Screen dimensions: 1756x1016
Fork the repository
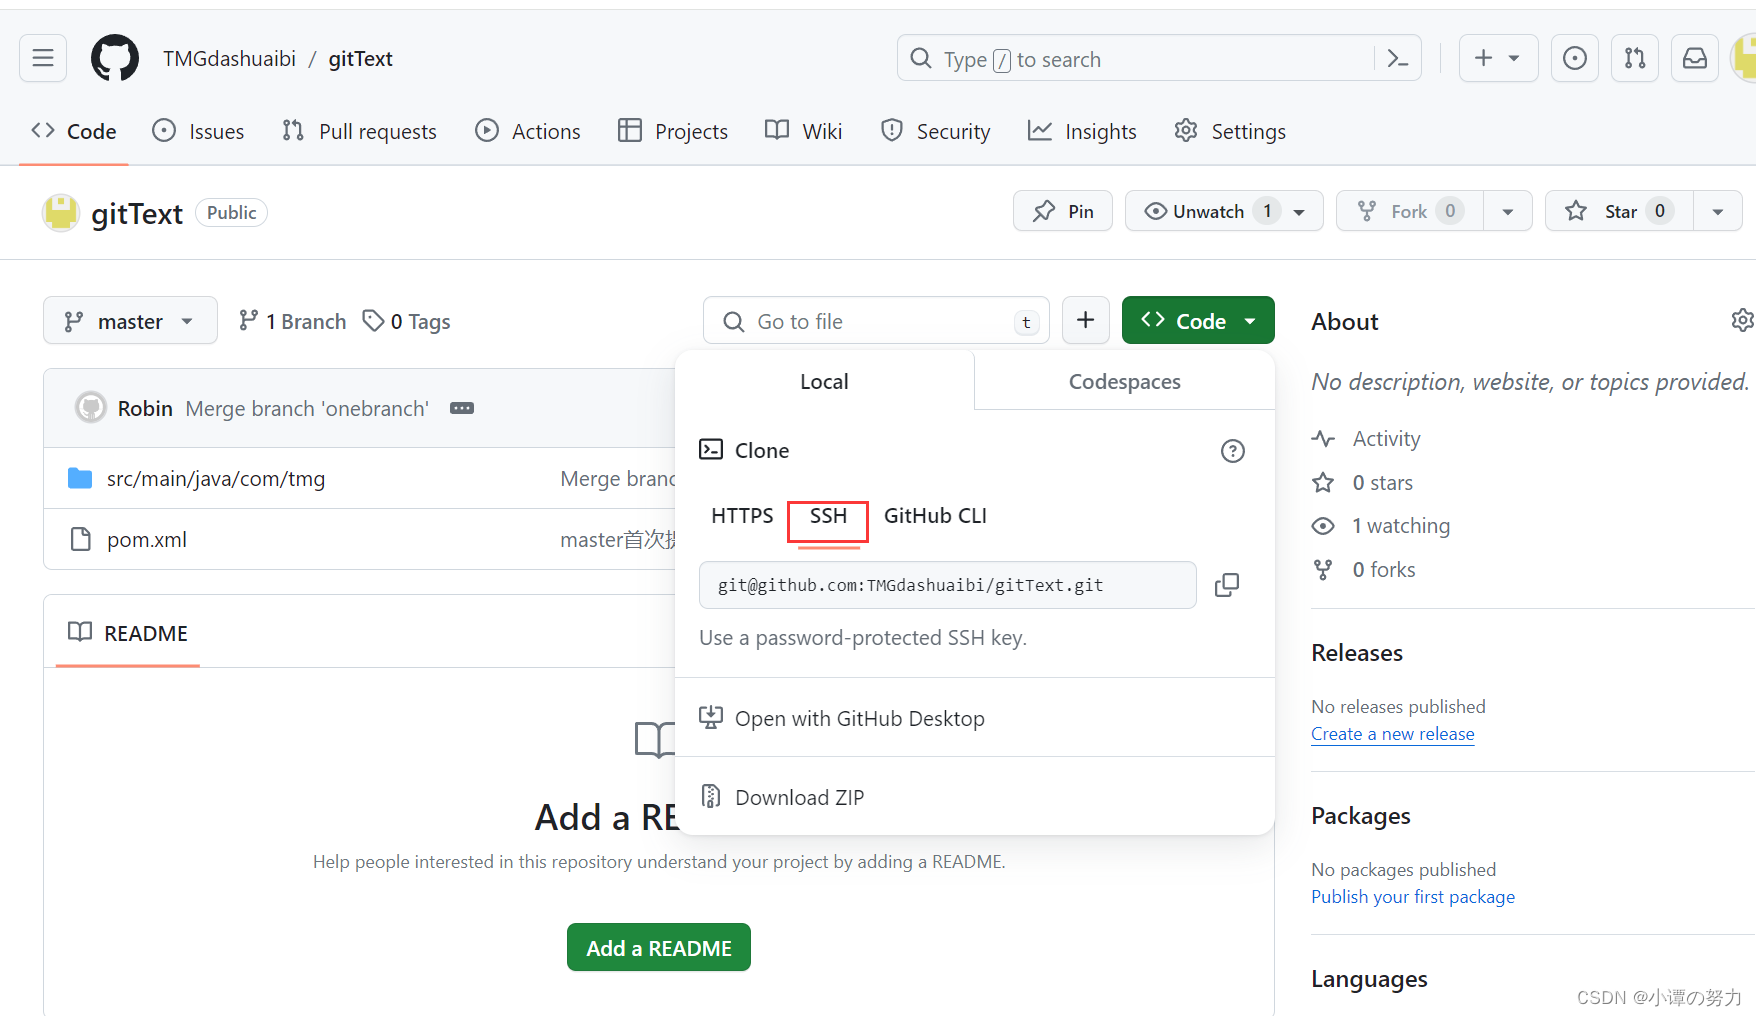pyautogui.click(x=1410, y=211)
